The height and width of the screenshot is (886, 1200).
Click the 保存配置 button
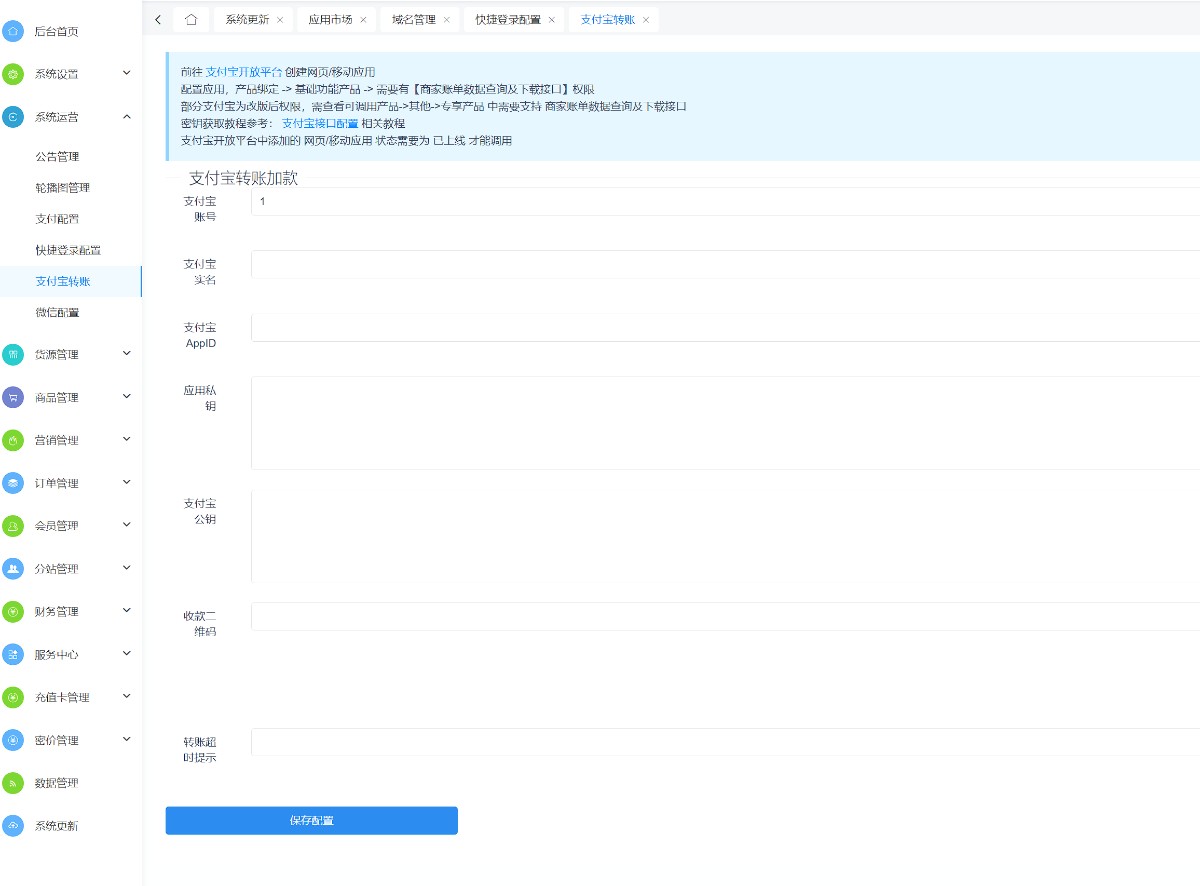click(x=311, y=821)
